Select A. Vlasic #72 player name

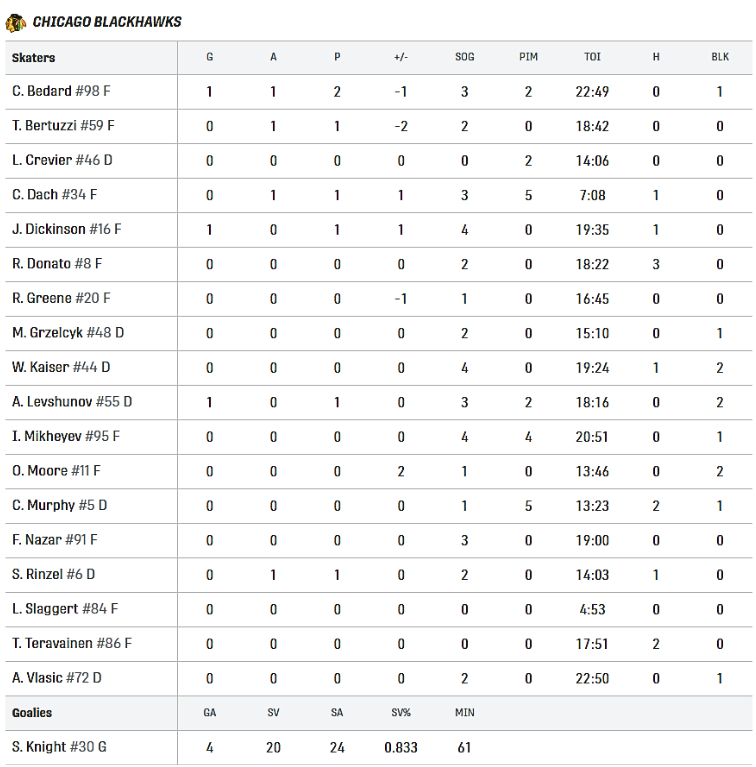click(57, 678)
